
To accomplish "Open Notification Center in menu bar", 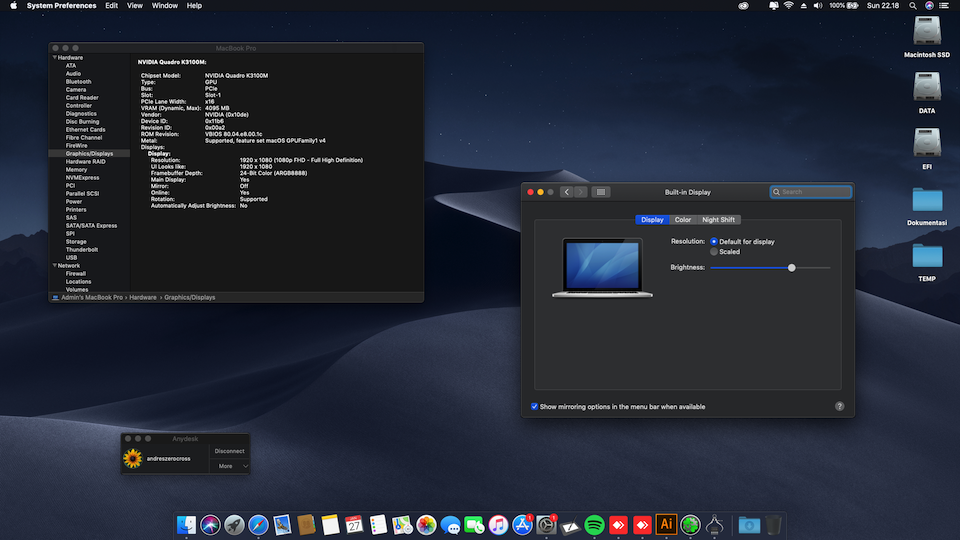I will pos(944,6).
